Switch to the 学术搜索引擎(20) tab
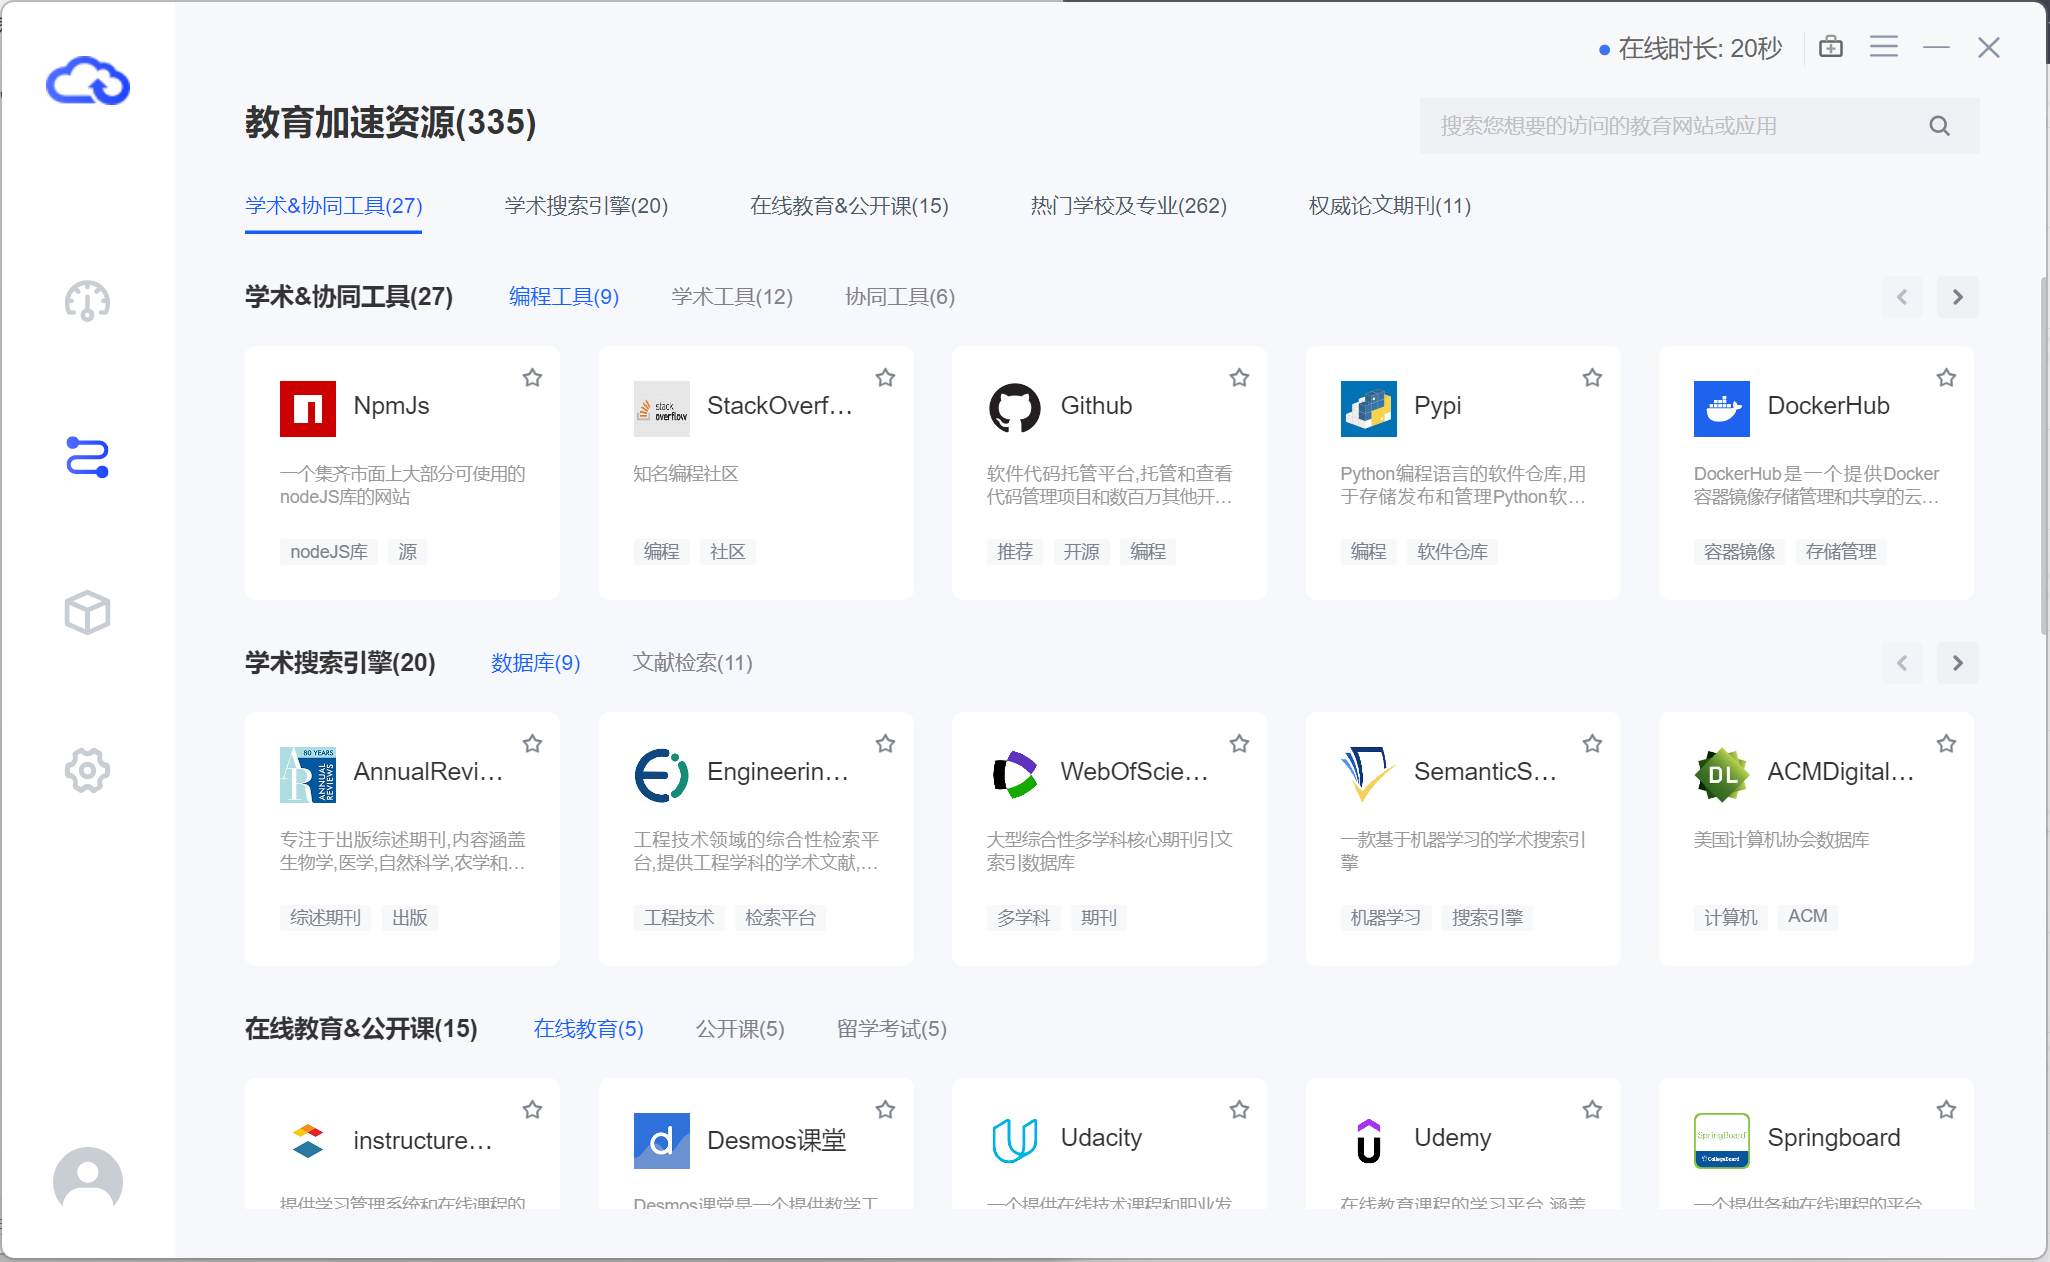This screenshot has height=1262, width=2050. pyautogui.click(x=586, y=206)
